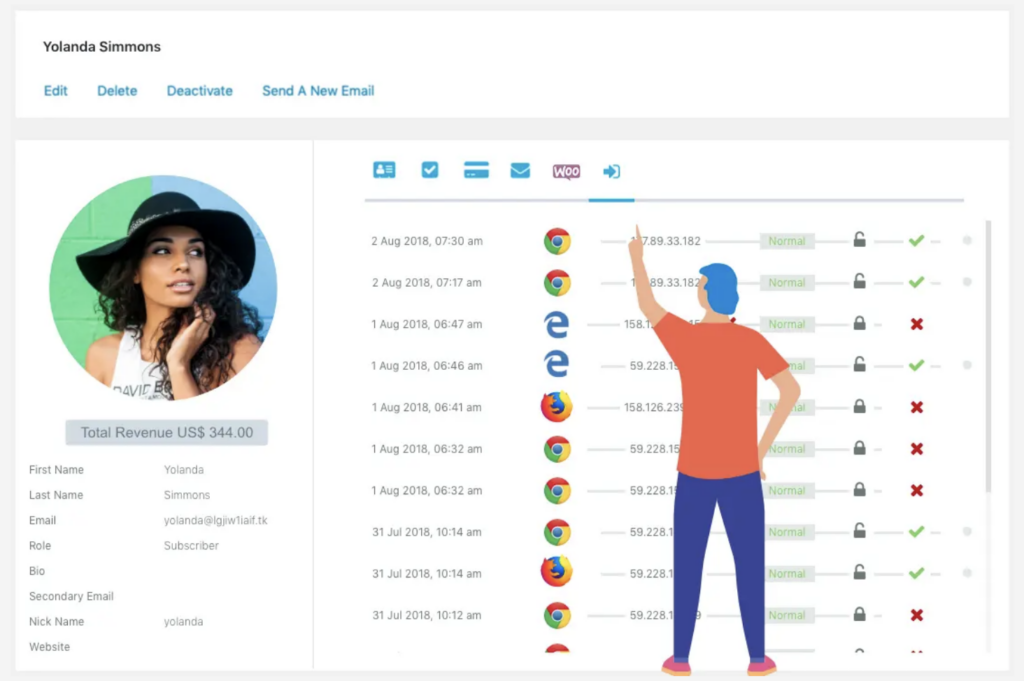Click Yolanda's profile photo
Screen dimensions: 1024x681
[163, 288]
